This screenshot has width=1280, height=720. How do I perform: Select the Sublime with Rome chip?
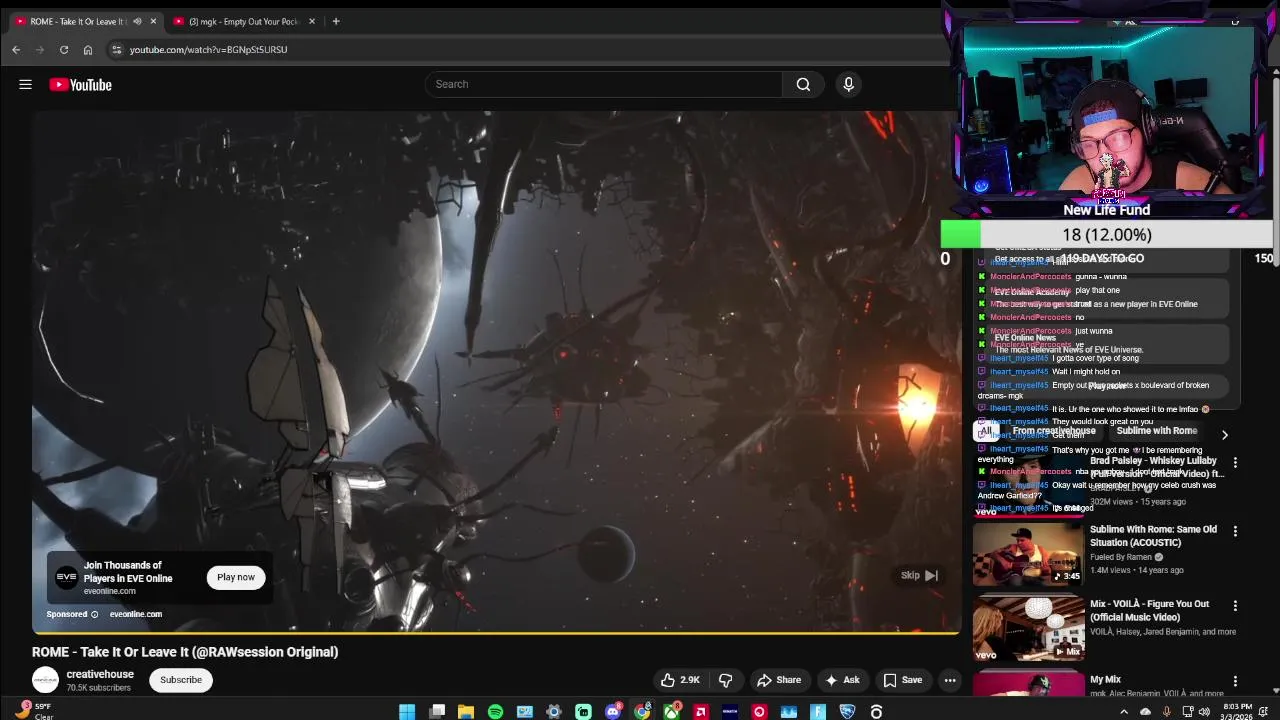[1157, 431]
